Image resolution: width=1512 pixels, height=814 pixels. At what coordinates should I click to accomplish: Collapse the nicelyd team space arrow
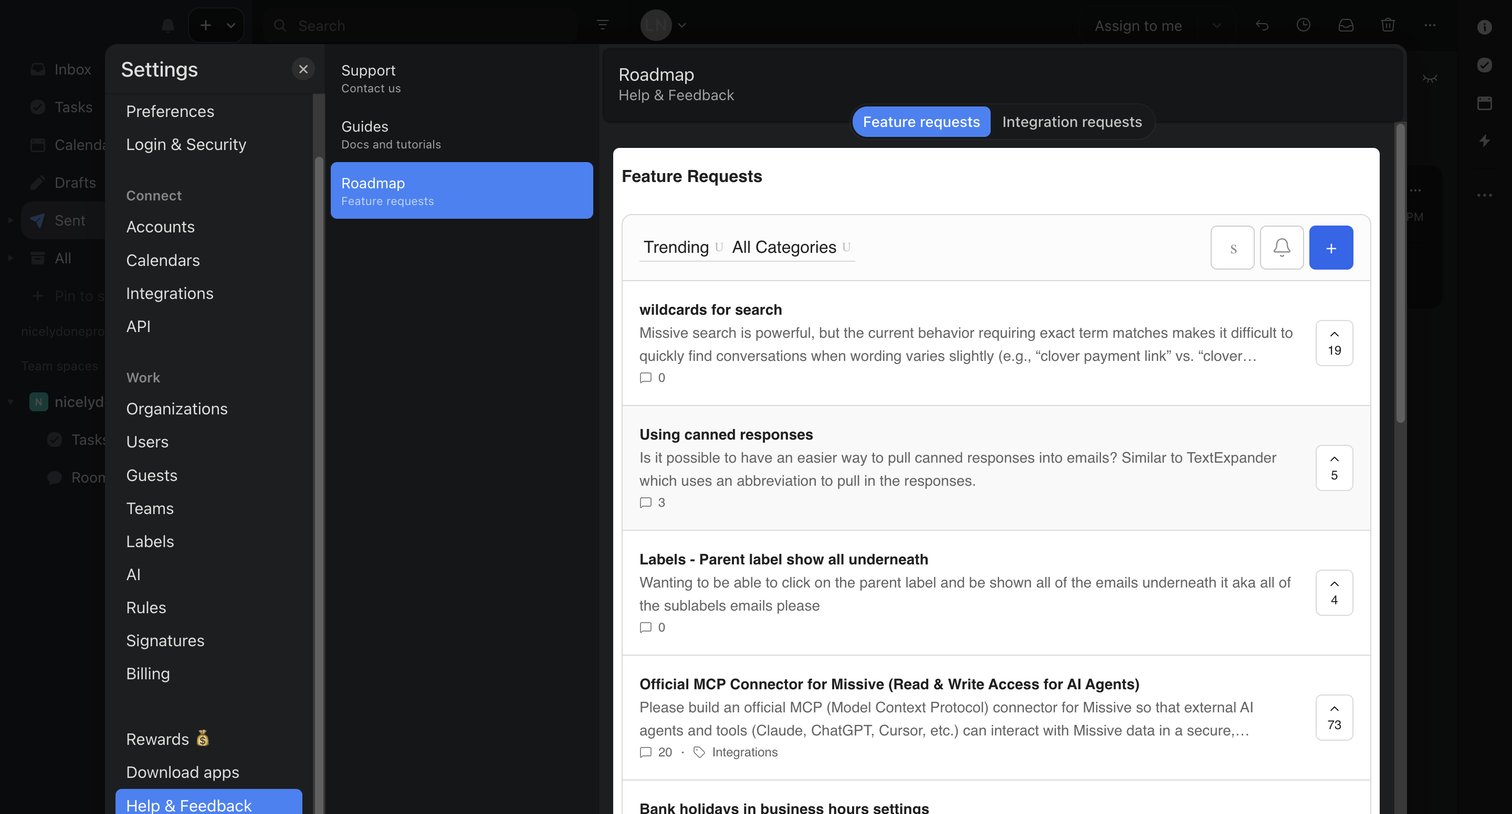[10, 402]
